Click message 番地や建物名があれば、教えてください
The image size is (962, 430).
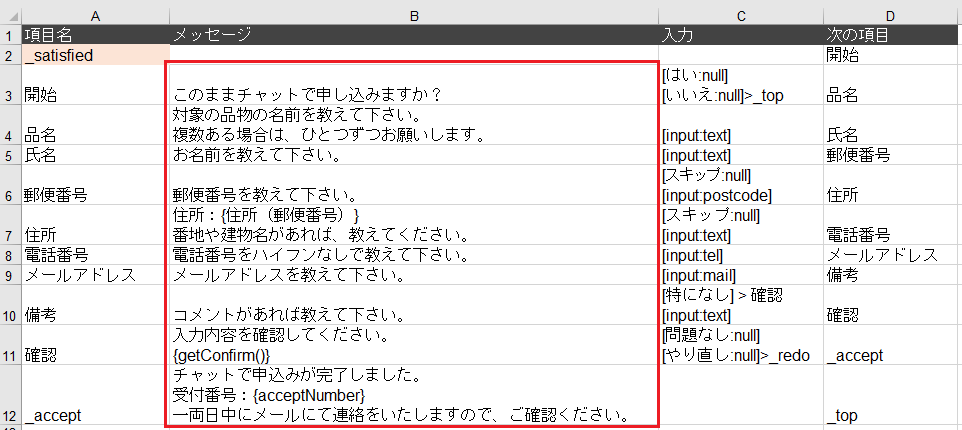click(x=321, y=236)
